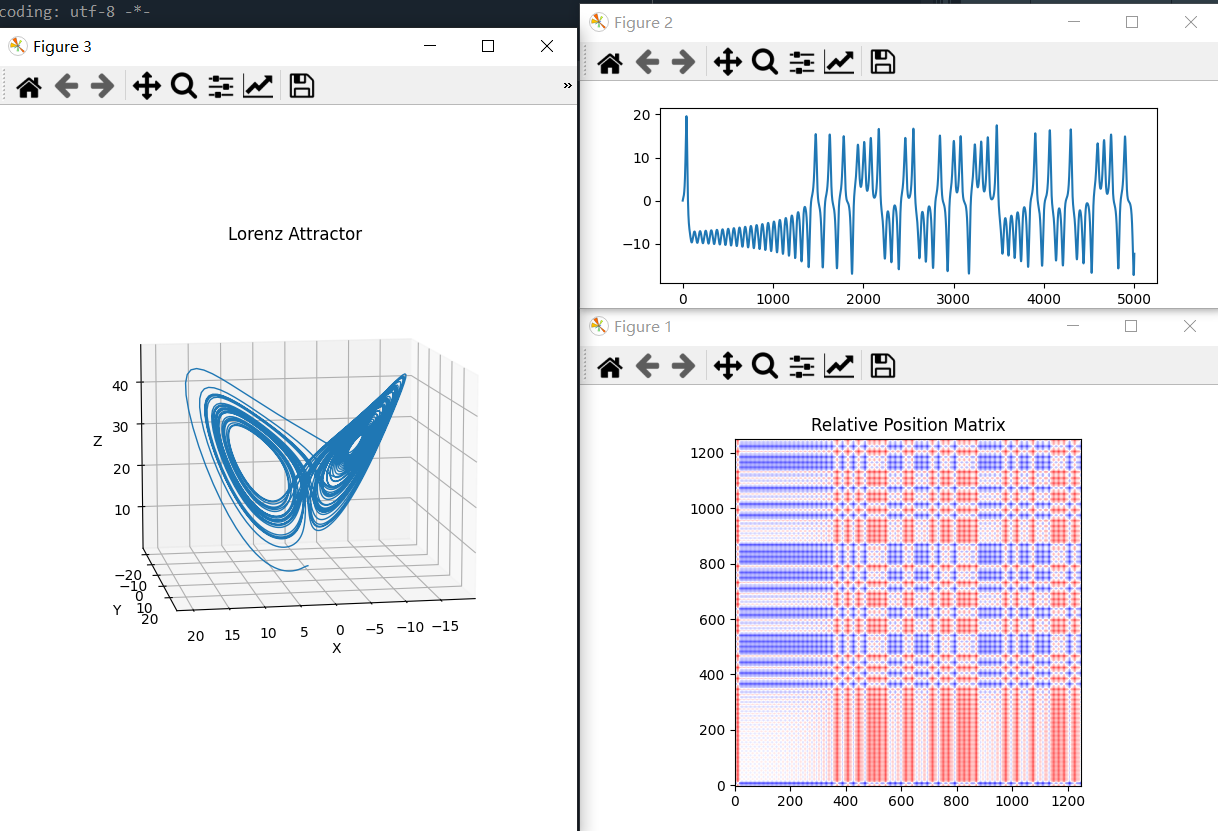Image resolution: width=1218 pixels, height=831 pixels.
Task: Expand Figure 3 toolbar overflow chevron
Action: point(568,86)
